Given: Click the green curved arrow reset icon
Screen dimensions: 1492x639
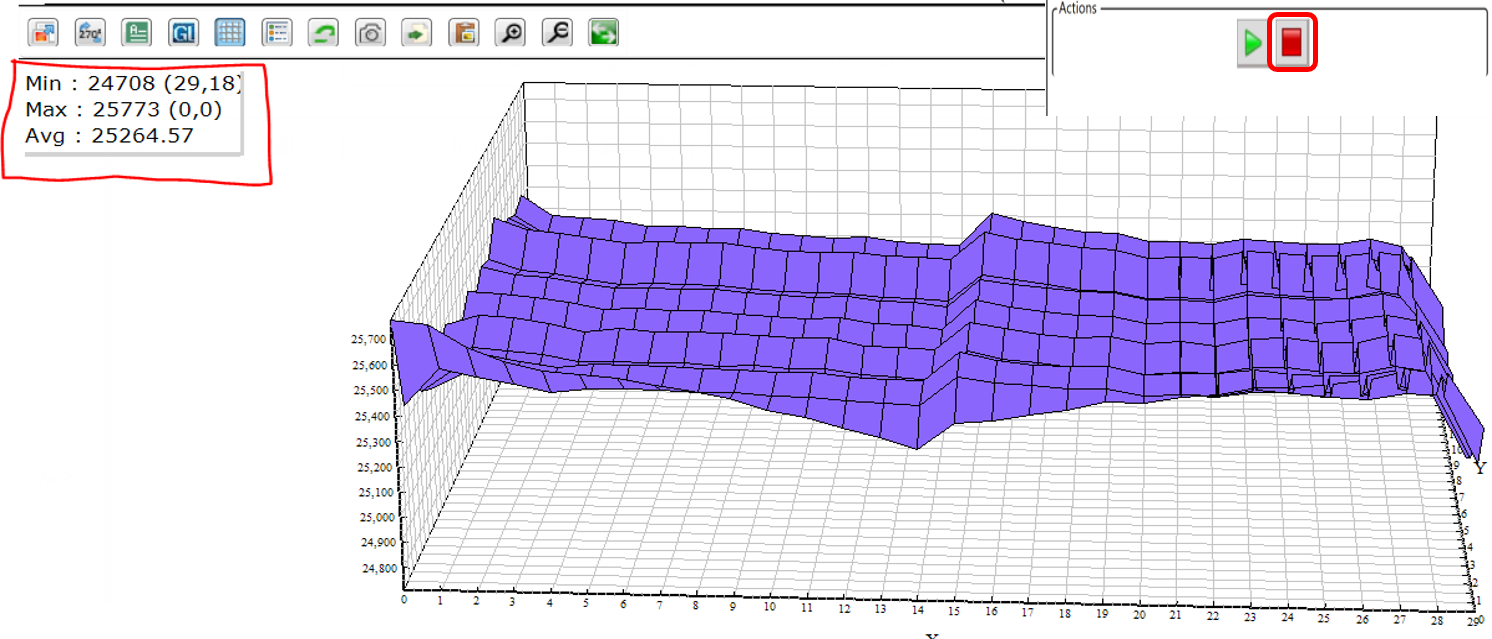Looking at the screenshot, I should tap(323, 32).
